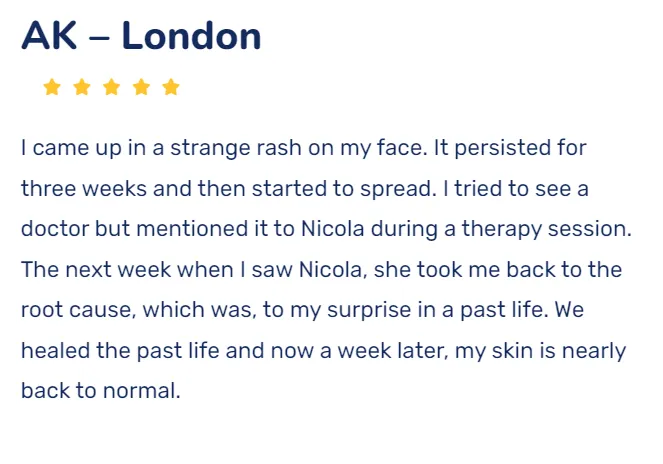Click the phrase 'therapy session' in review text

(x=546, y=230)
